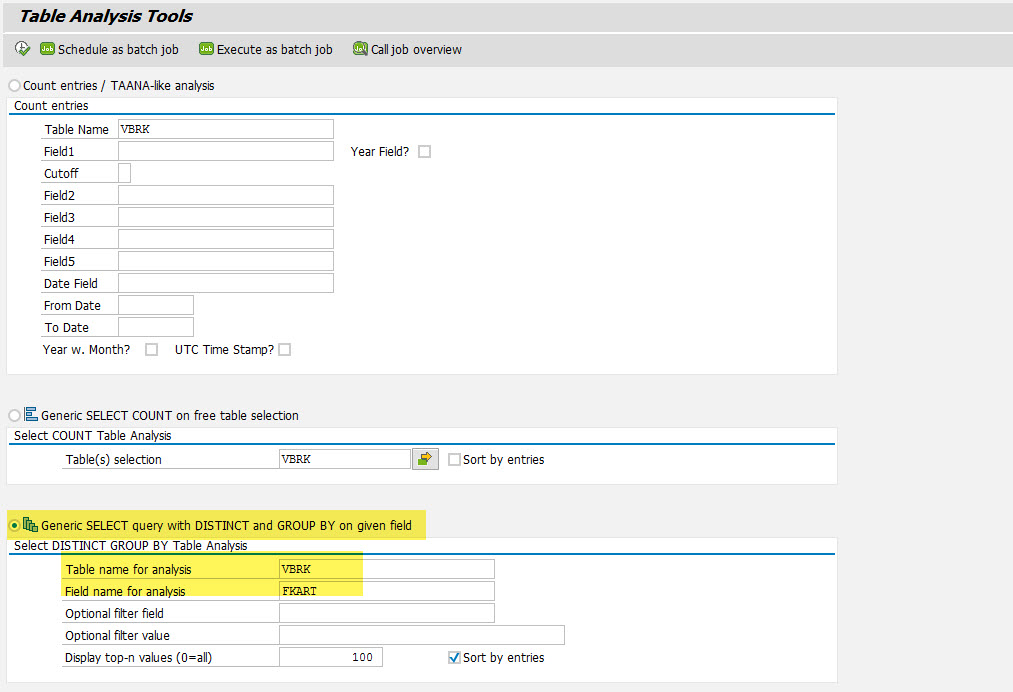Click the Execute as batch job icon
Image resolution: width=1013 pixels, height=692 pixels.
tap(205, 48)
